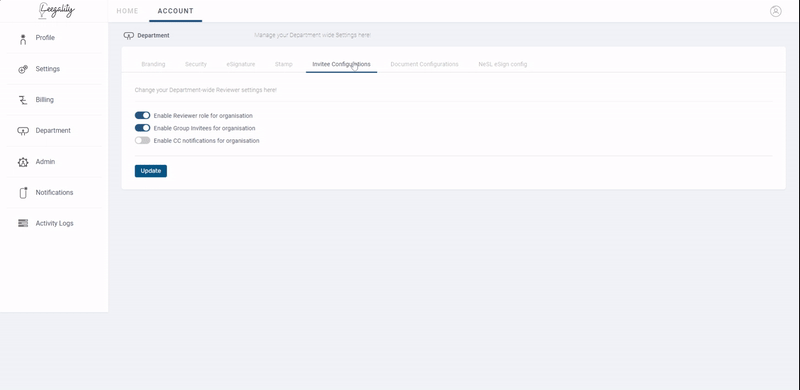This screenshot has height=390, width=800.
Task: Enable CC notifications for organisation toggle
Action: click(142, 140)
